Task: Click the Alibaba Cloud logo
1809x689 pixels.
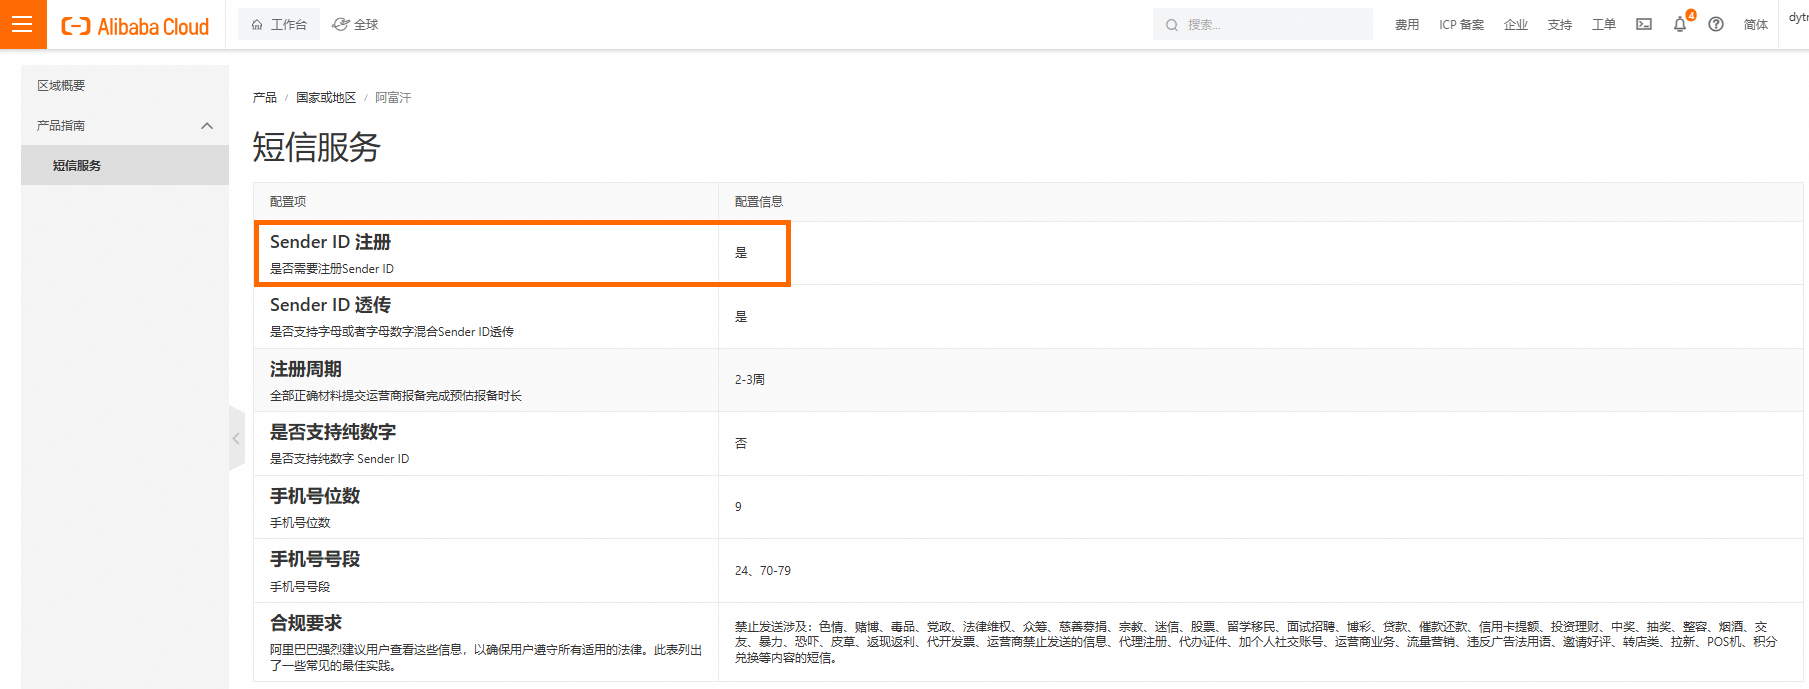Action: (135, 26)
